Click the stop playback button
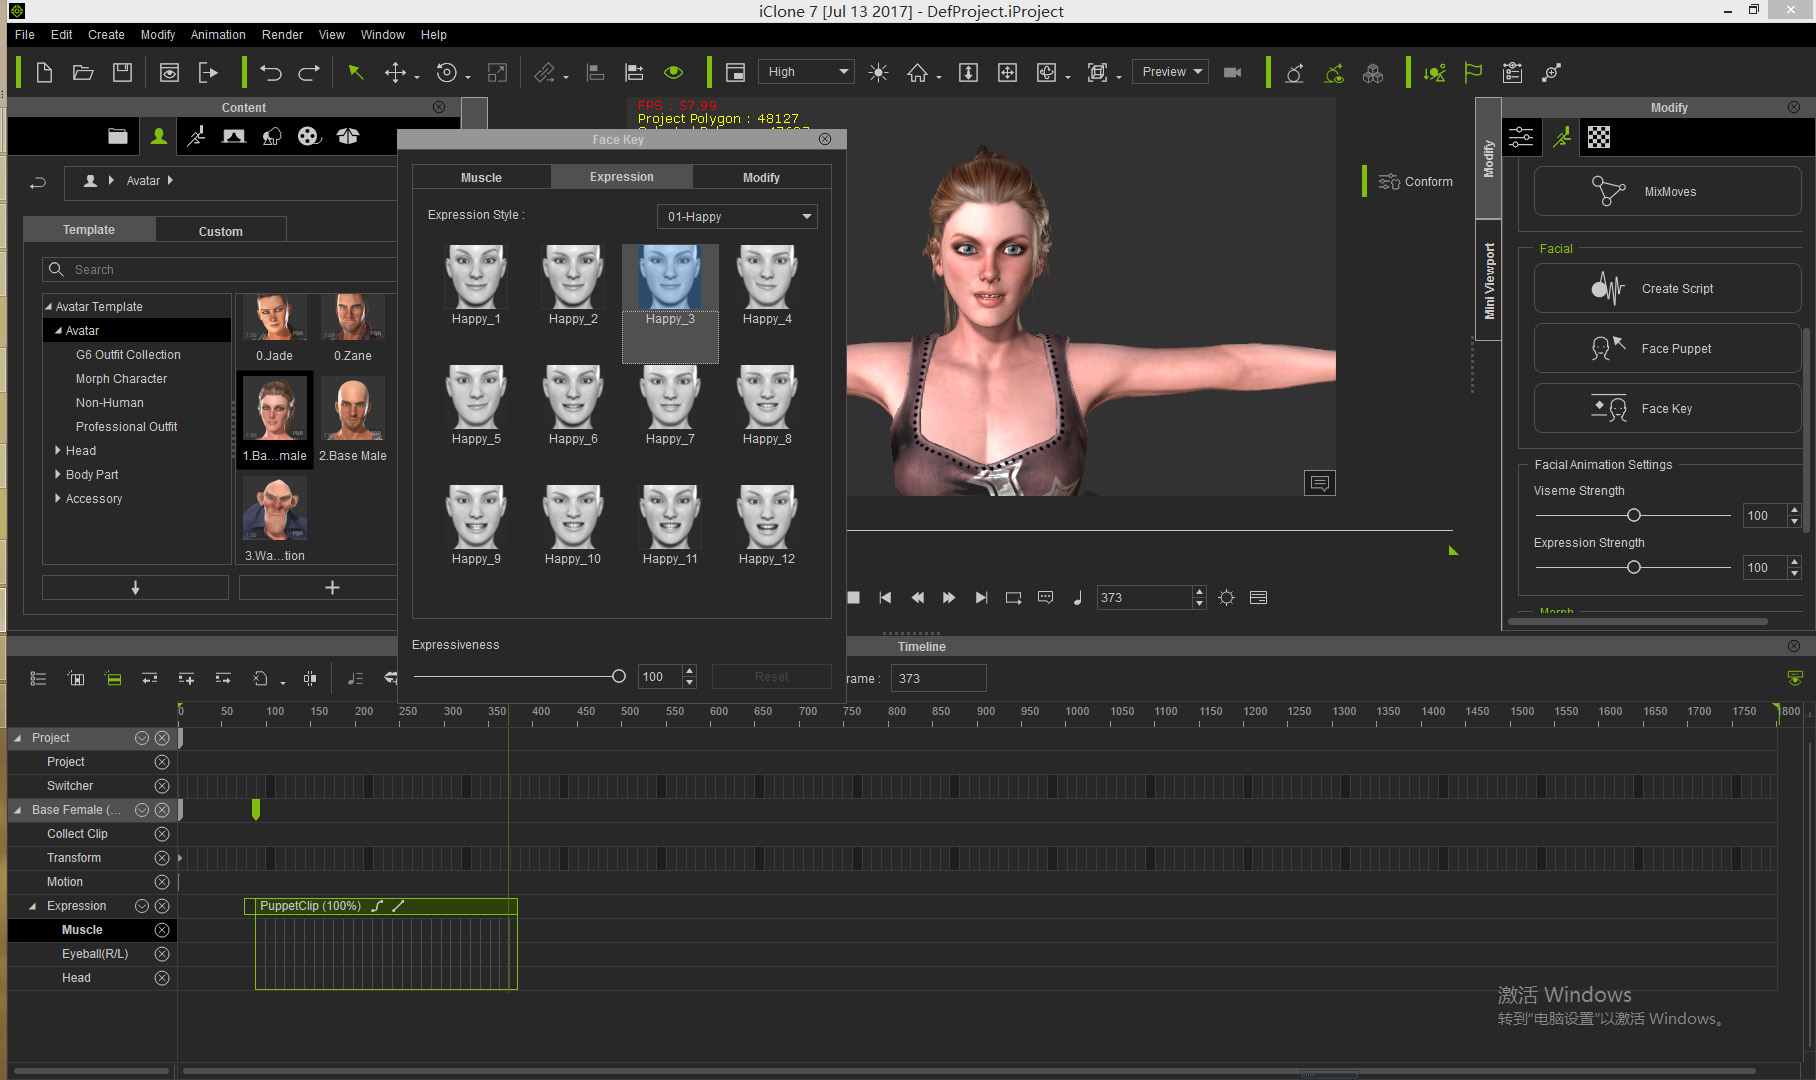1816x1080 pixels. coord(853,597)
